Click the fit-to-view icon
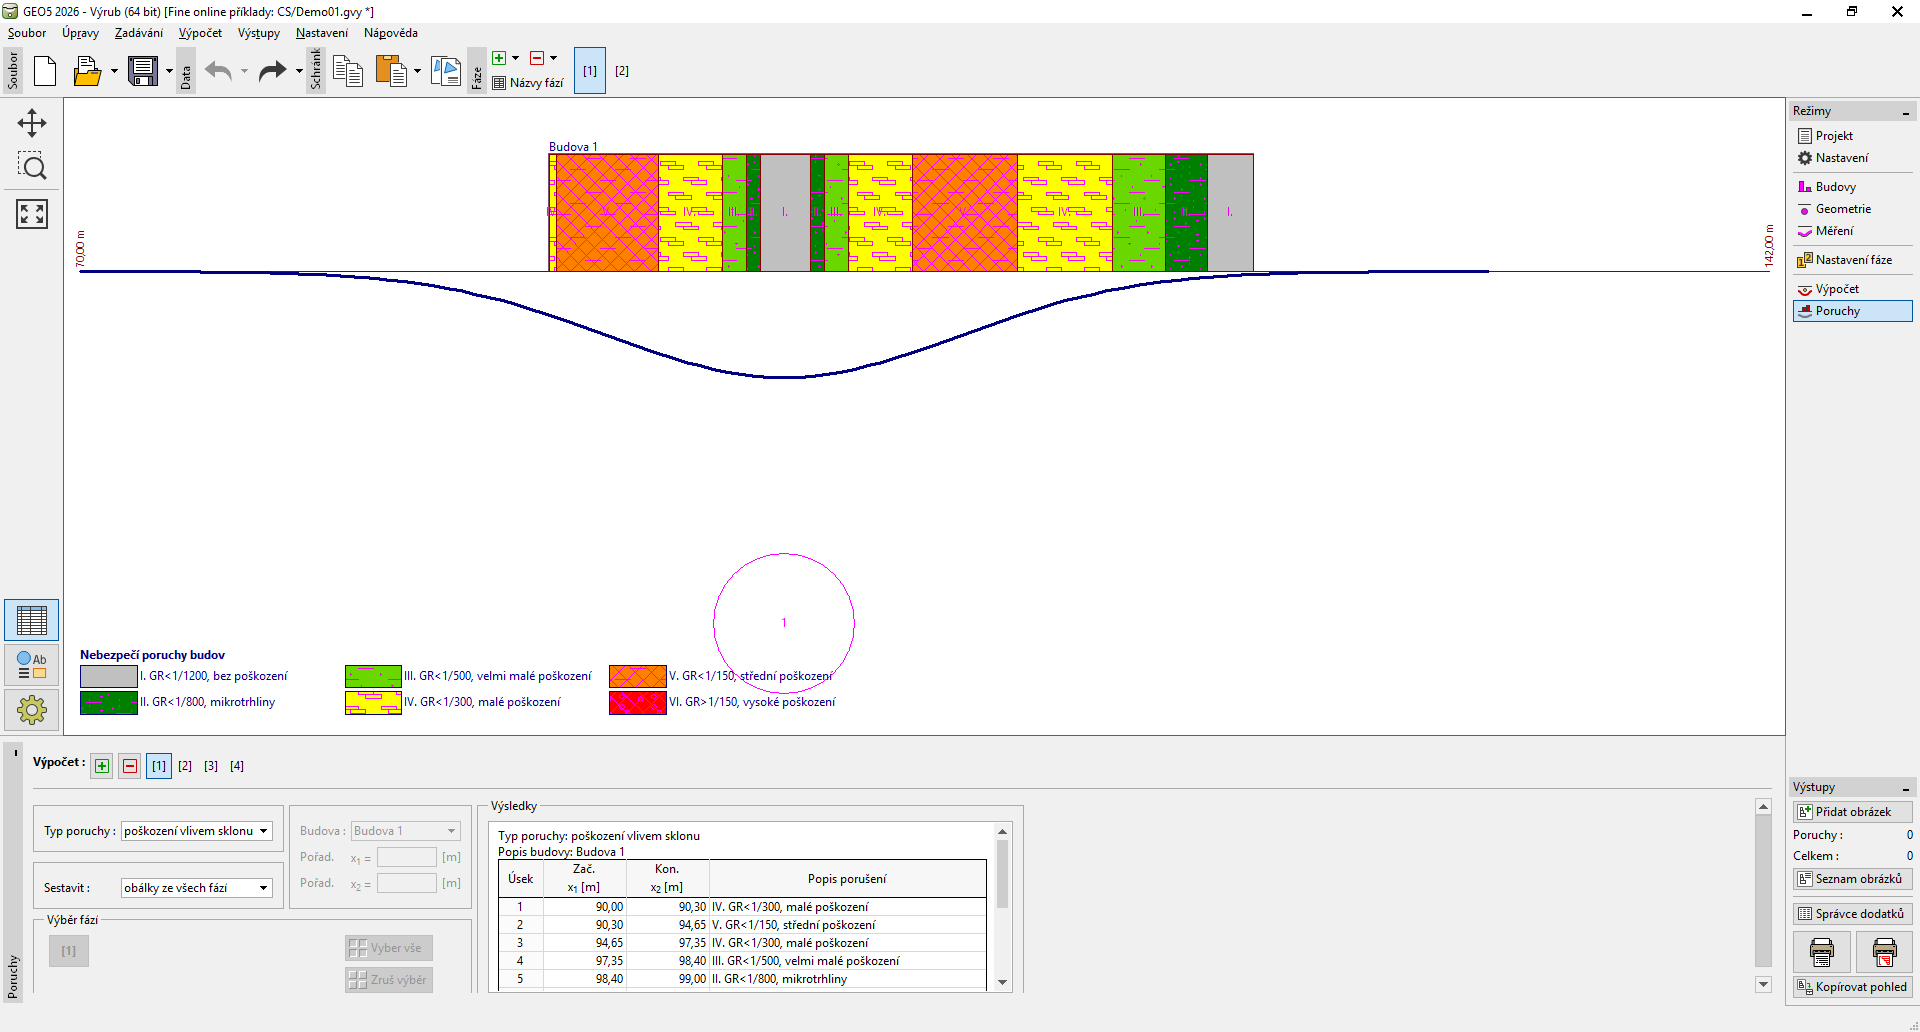This screenshot has width=1920, height=1032. point(32,213)
